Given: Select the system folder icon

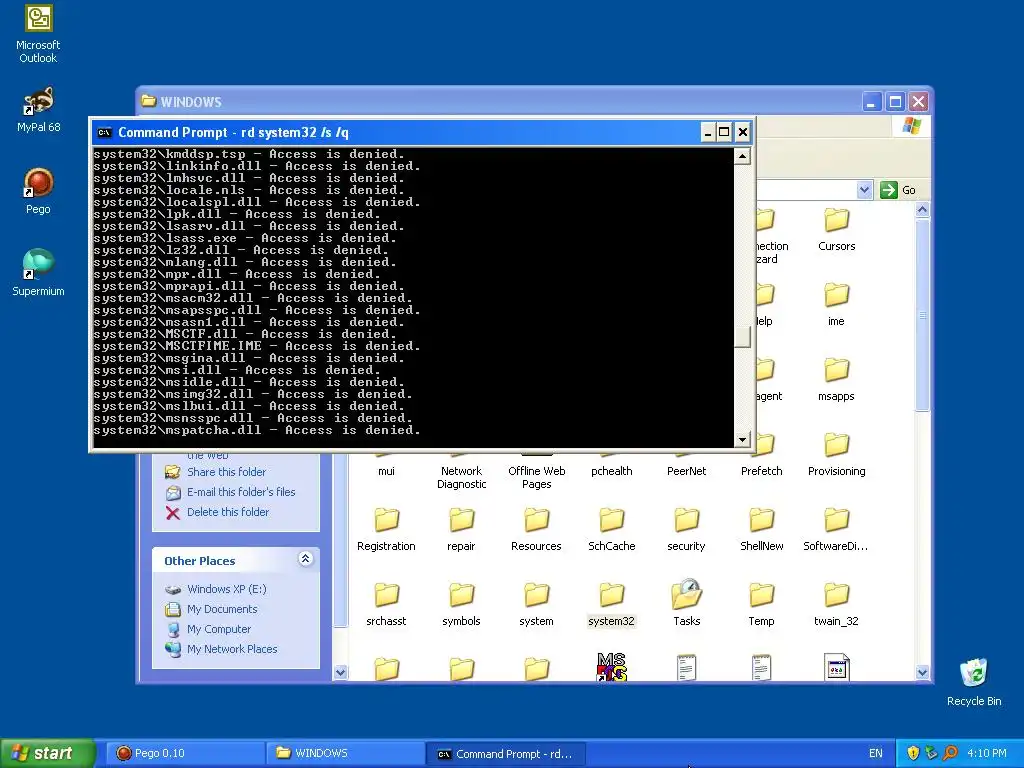Looking at the screenshot, I should [x=536, y=596].
